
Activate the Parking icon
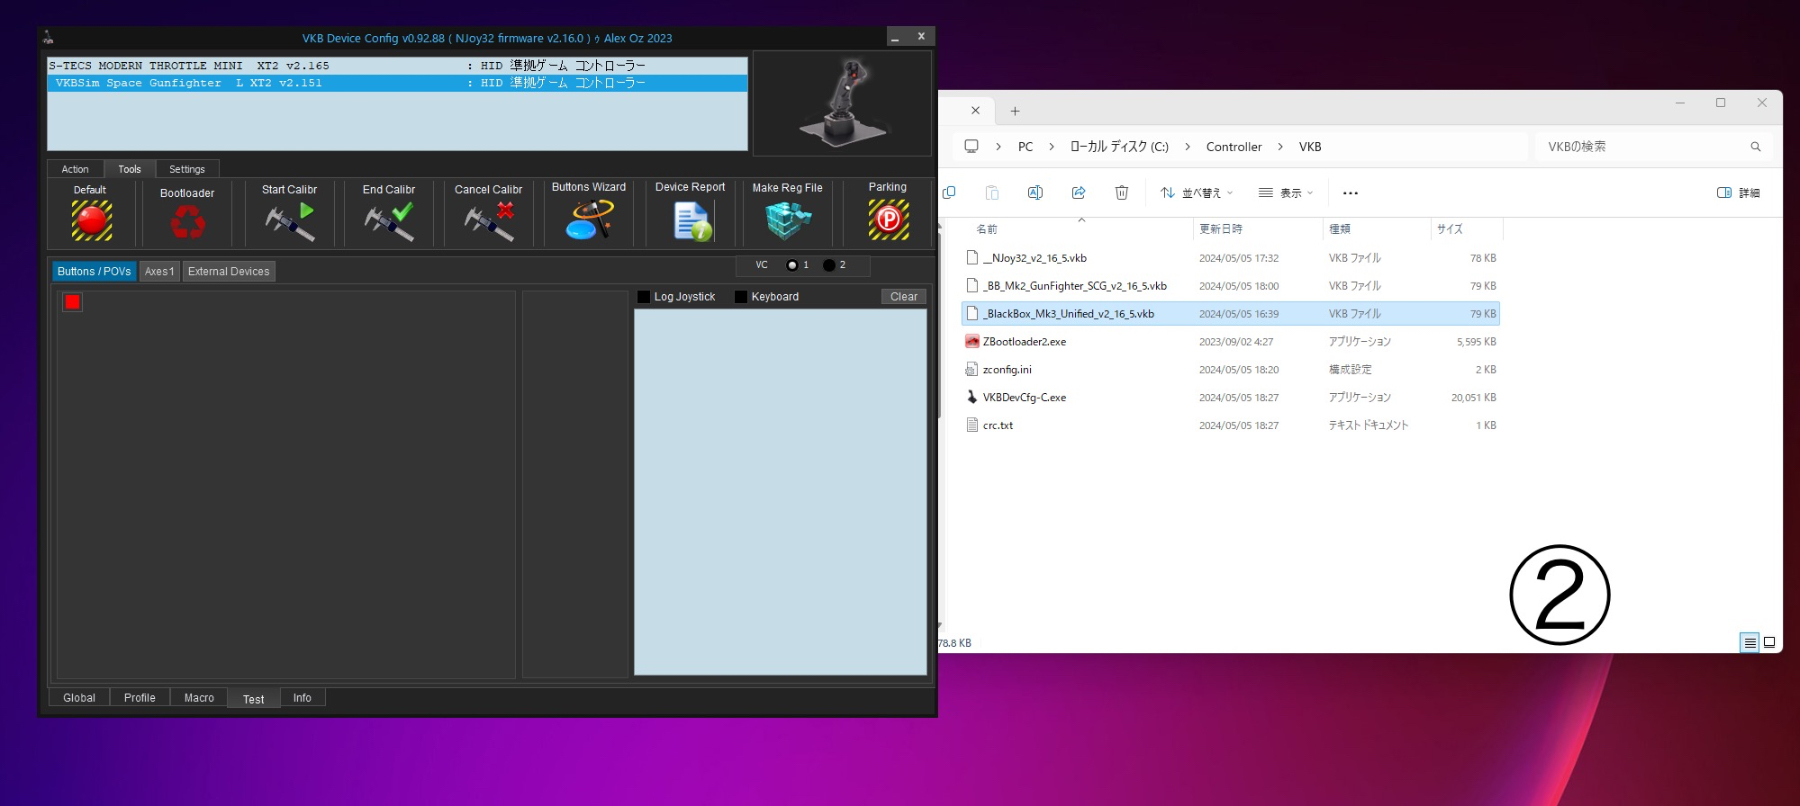(x=888, y=220)
